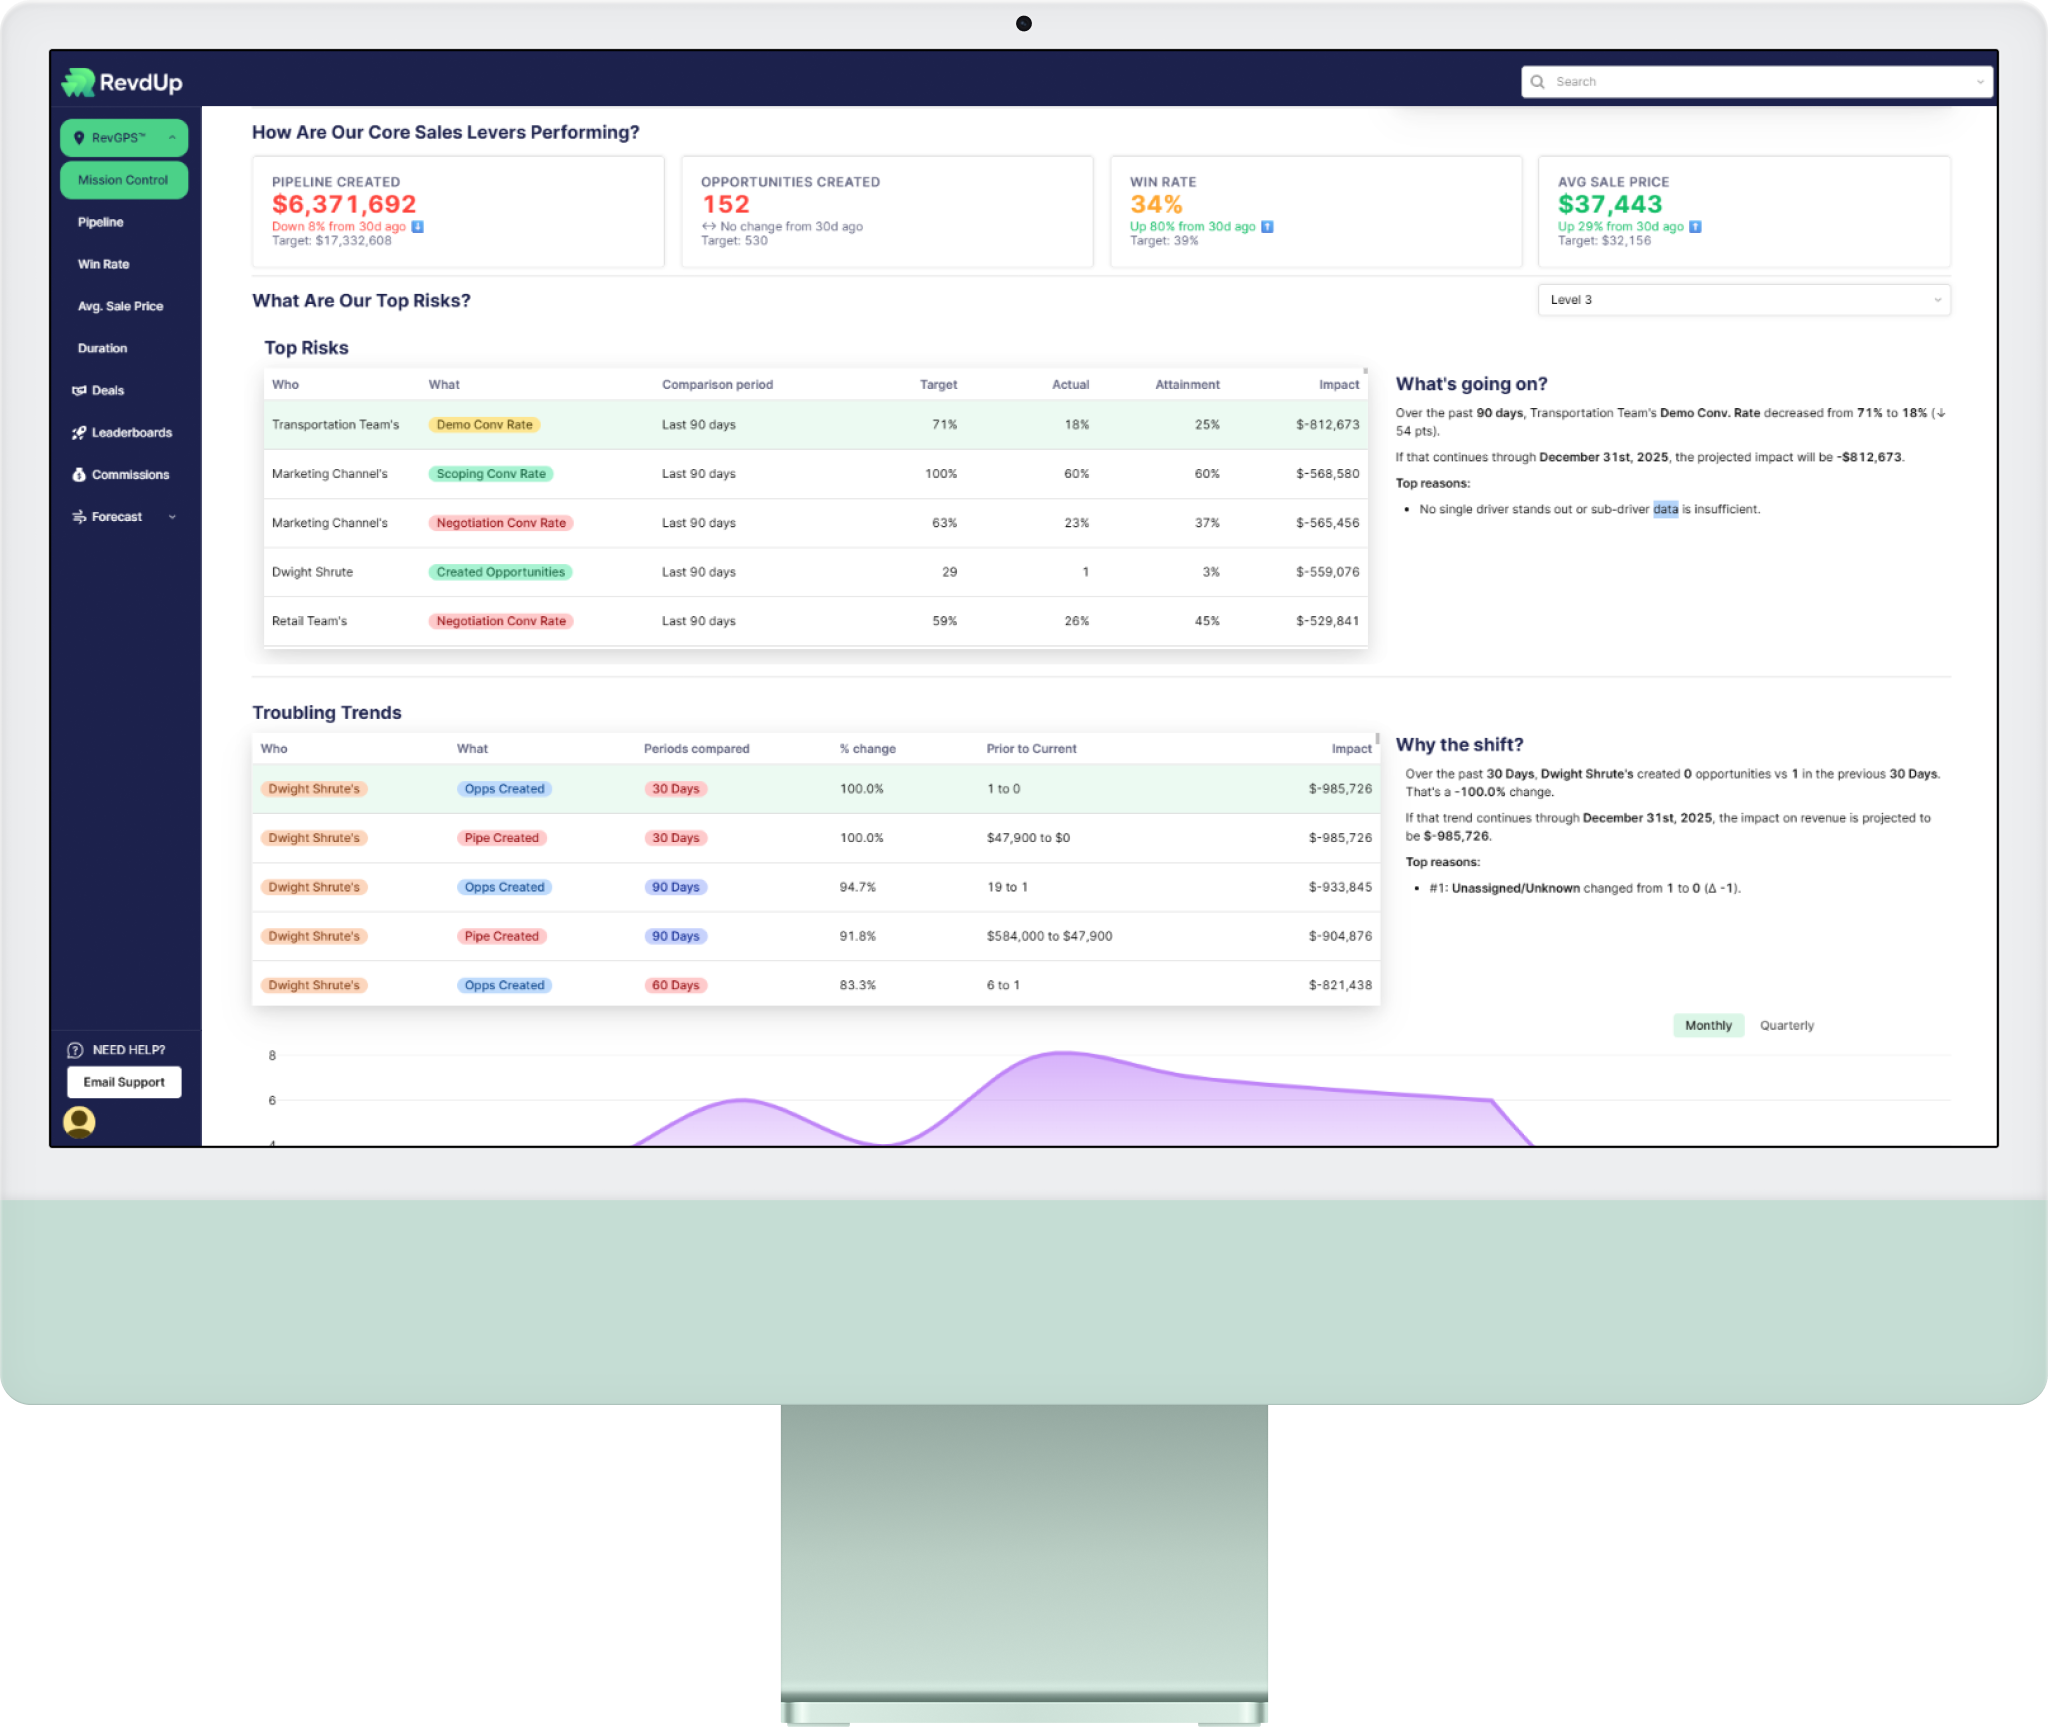The width and height of the screenshot is (2048, 1728).
Task: Click the RevGPS map pin icon
Action: coord(79,138)
